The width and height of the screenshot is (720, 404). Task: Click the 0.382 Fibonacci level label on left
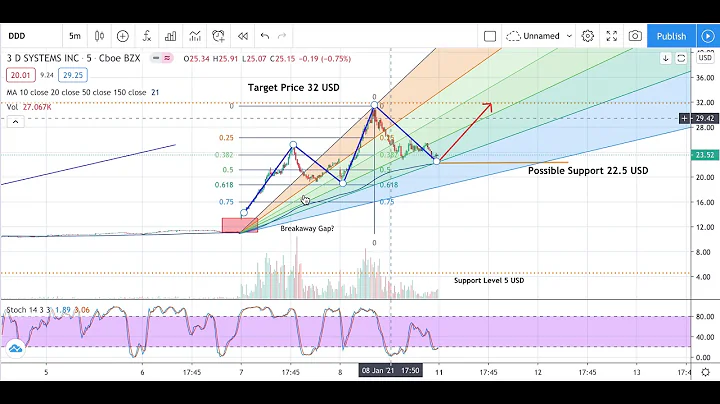(224, 155)
